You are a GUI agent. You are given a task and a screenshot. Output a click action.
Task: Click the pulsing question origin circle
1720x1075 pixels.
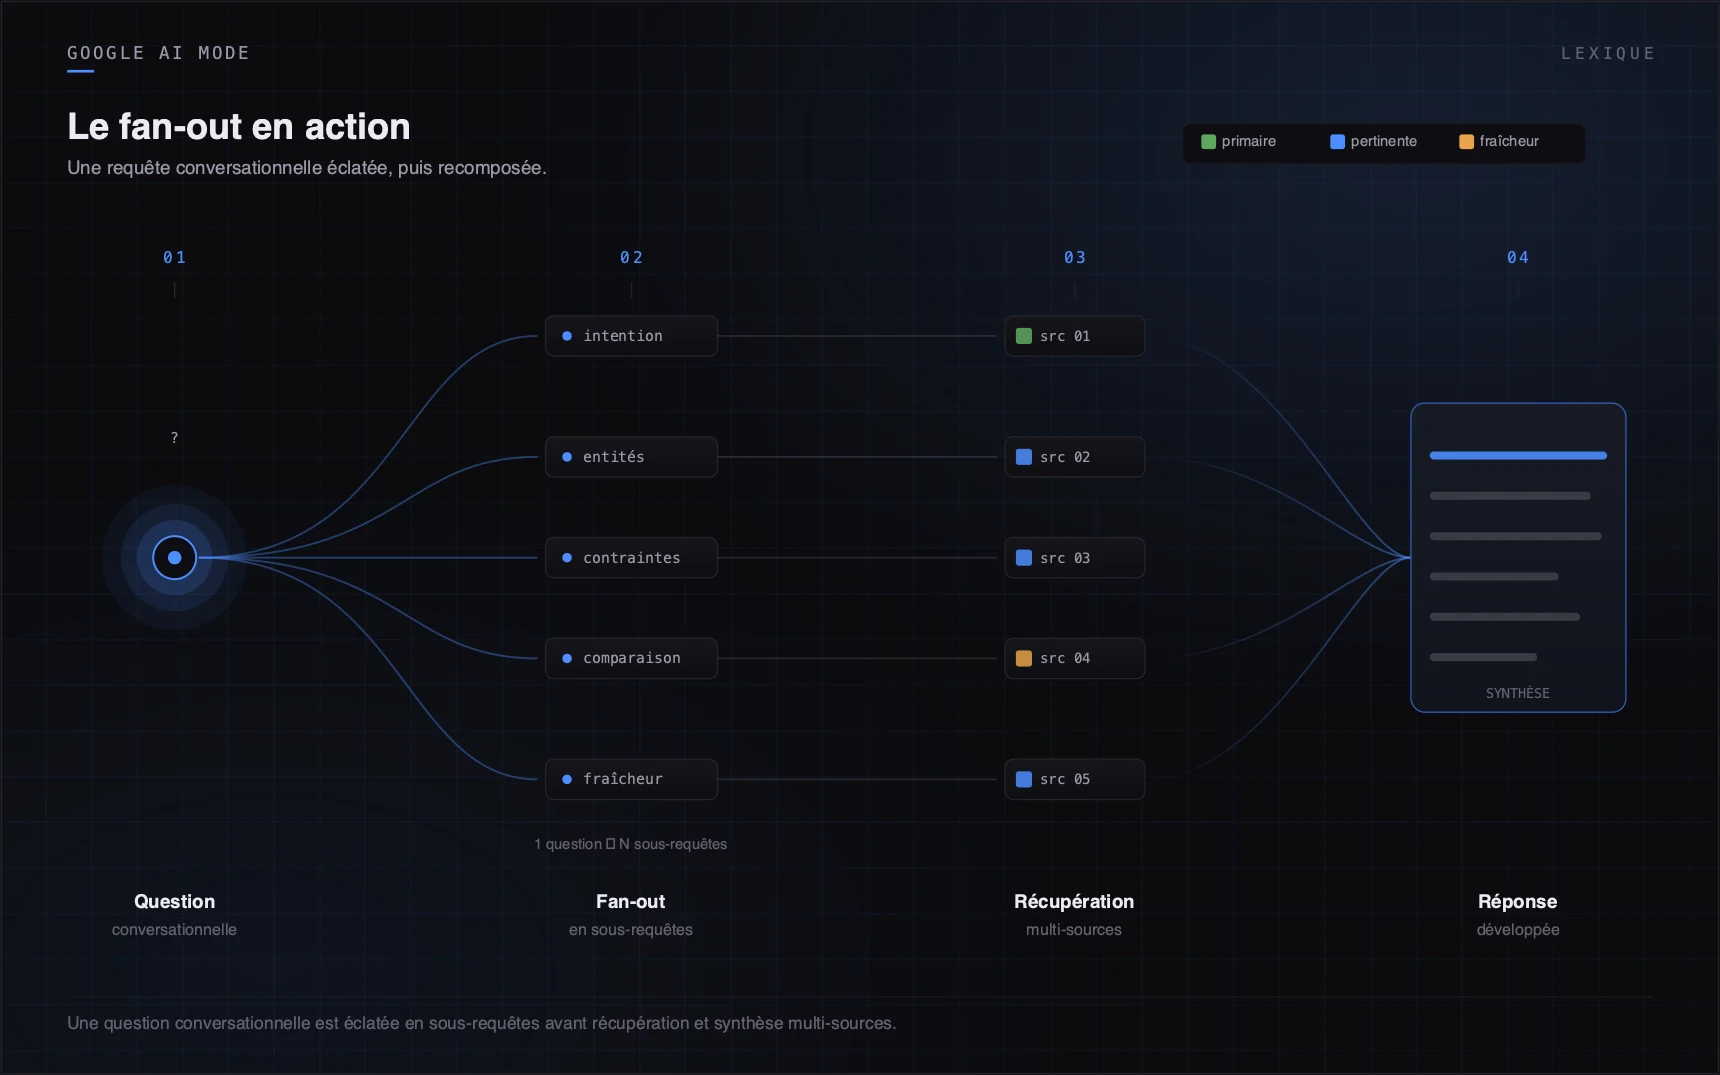point(175,558)
